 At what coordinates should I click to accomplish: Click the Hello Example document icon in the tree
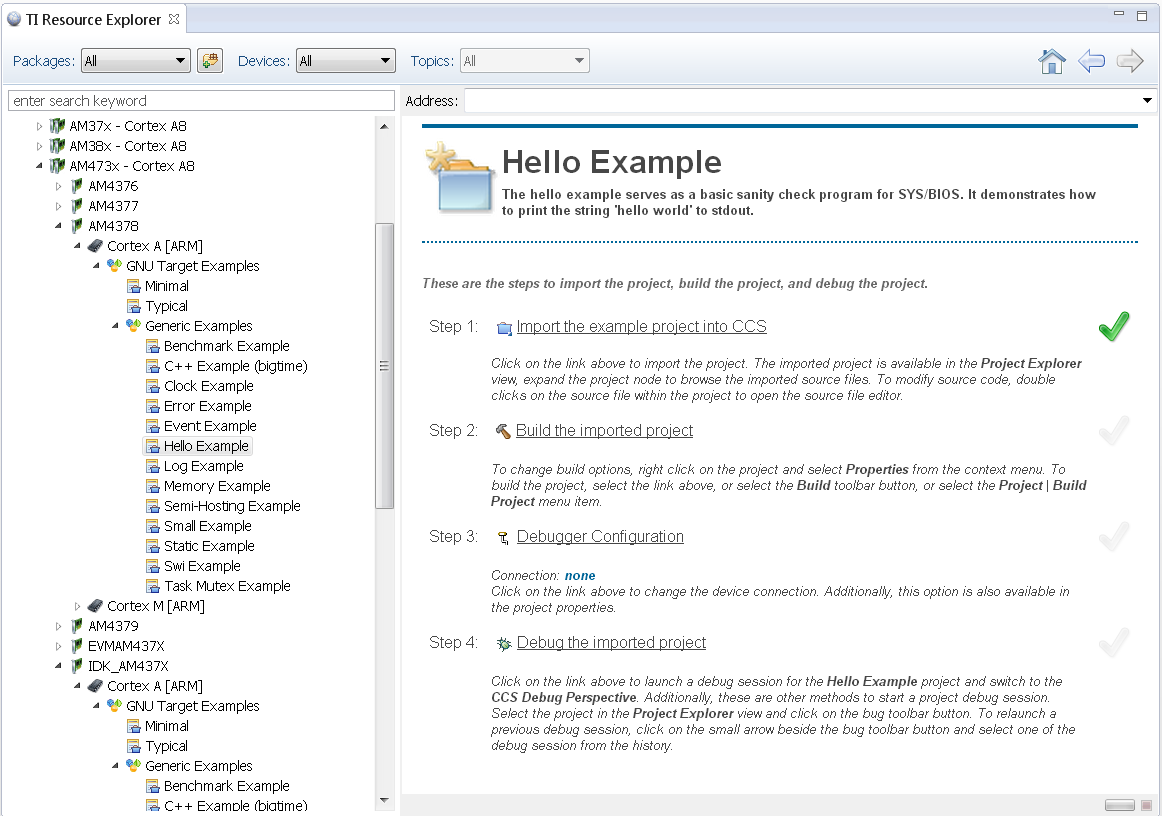point(152,445)
